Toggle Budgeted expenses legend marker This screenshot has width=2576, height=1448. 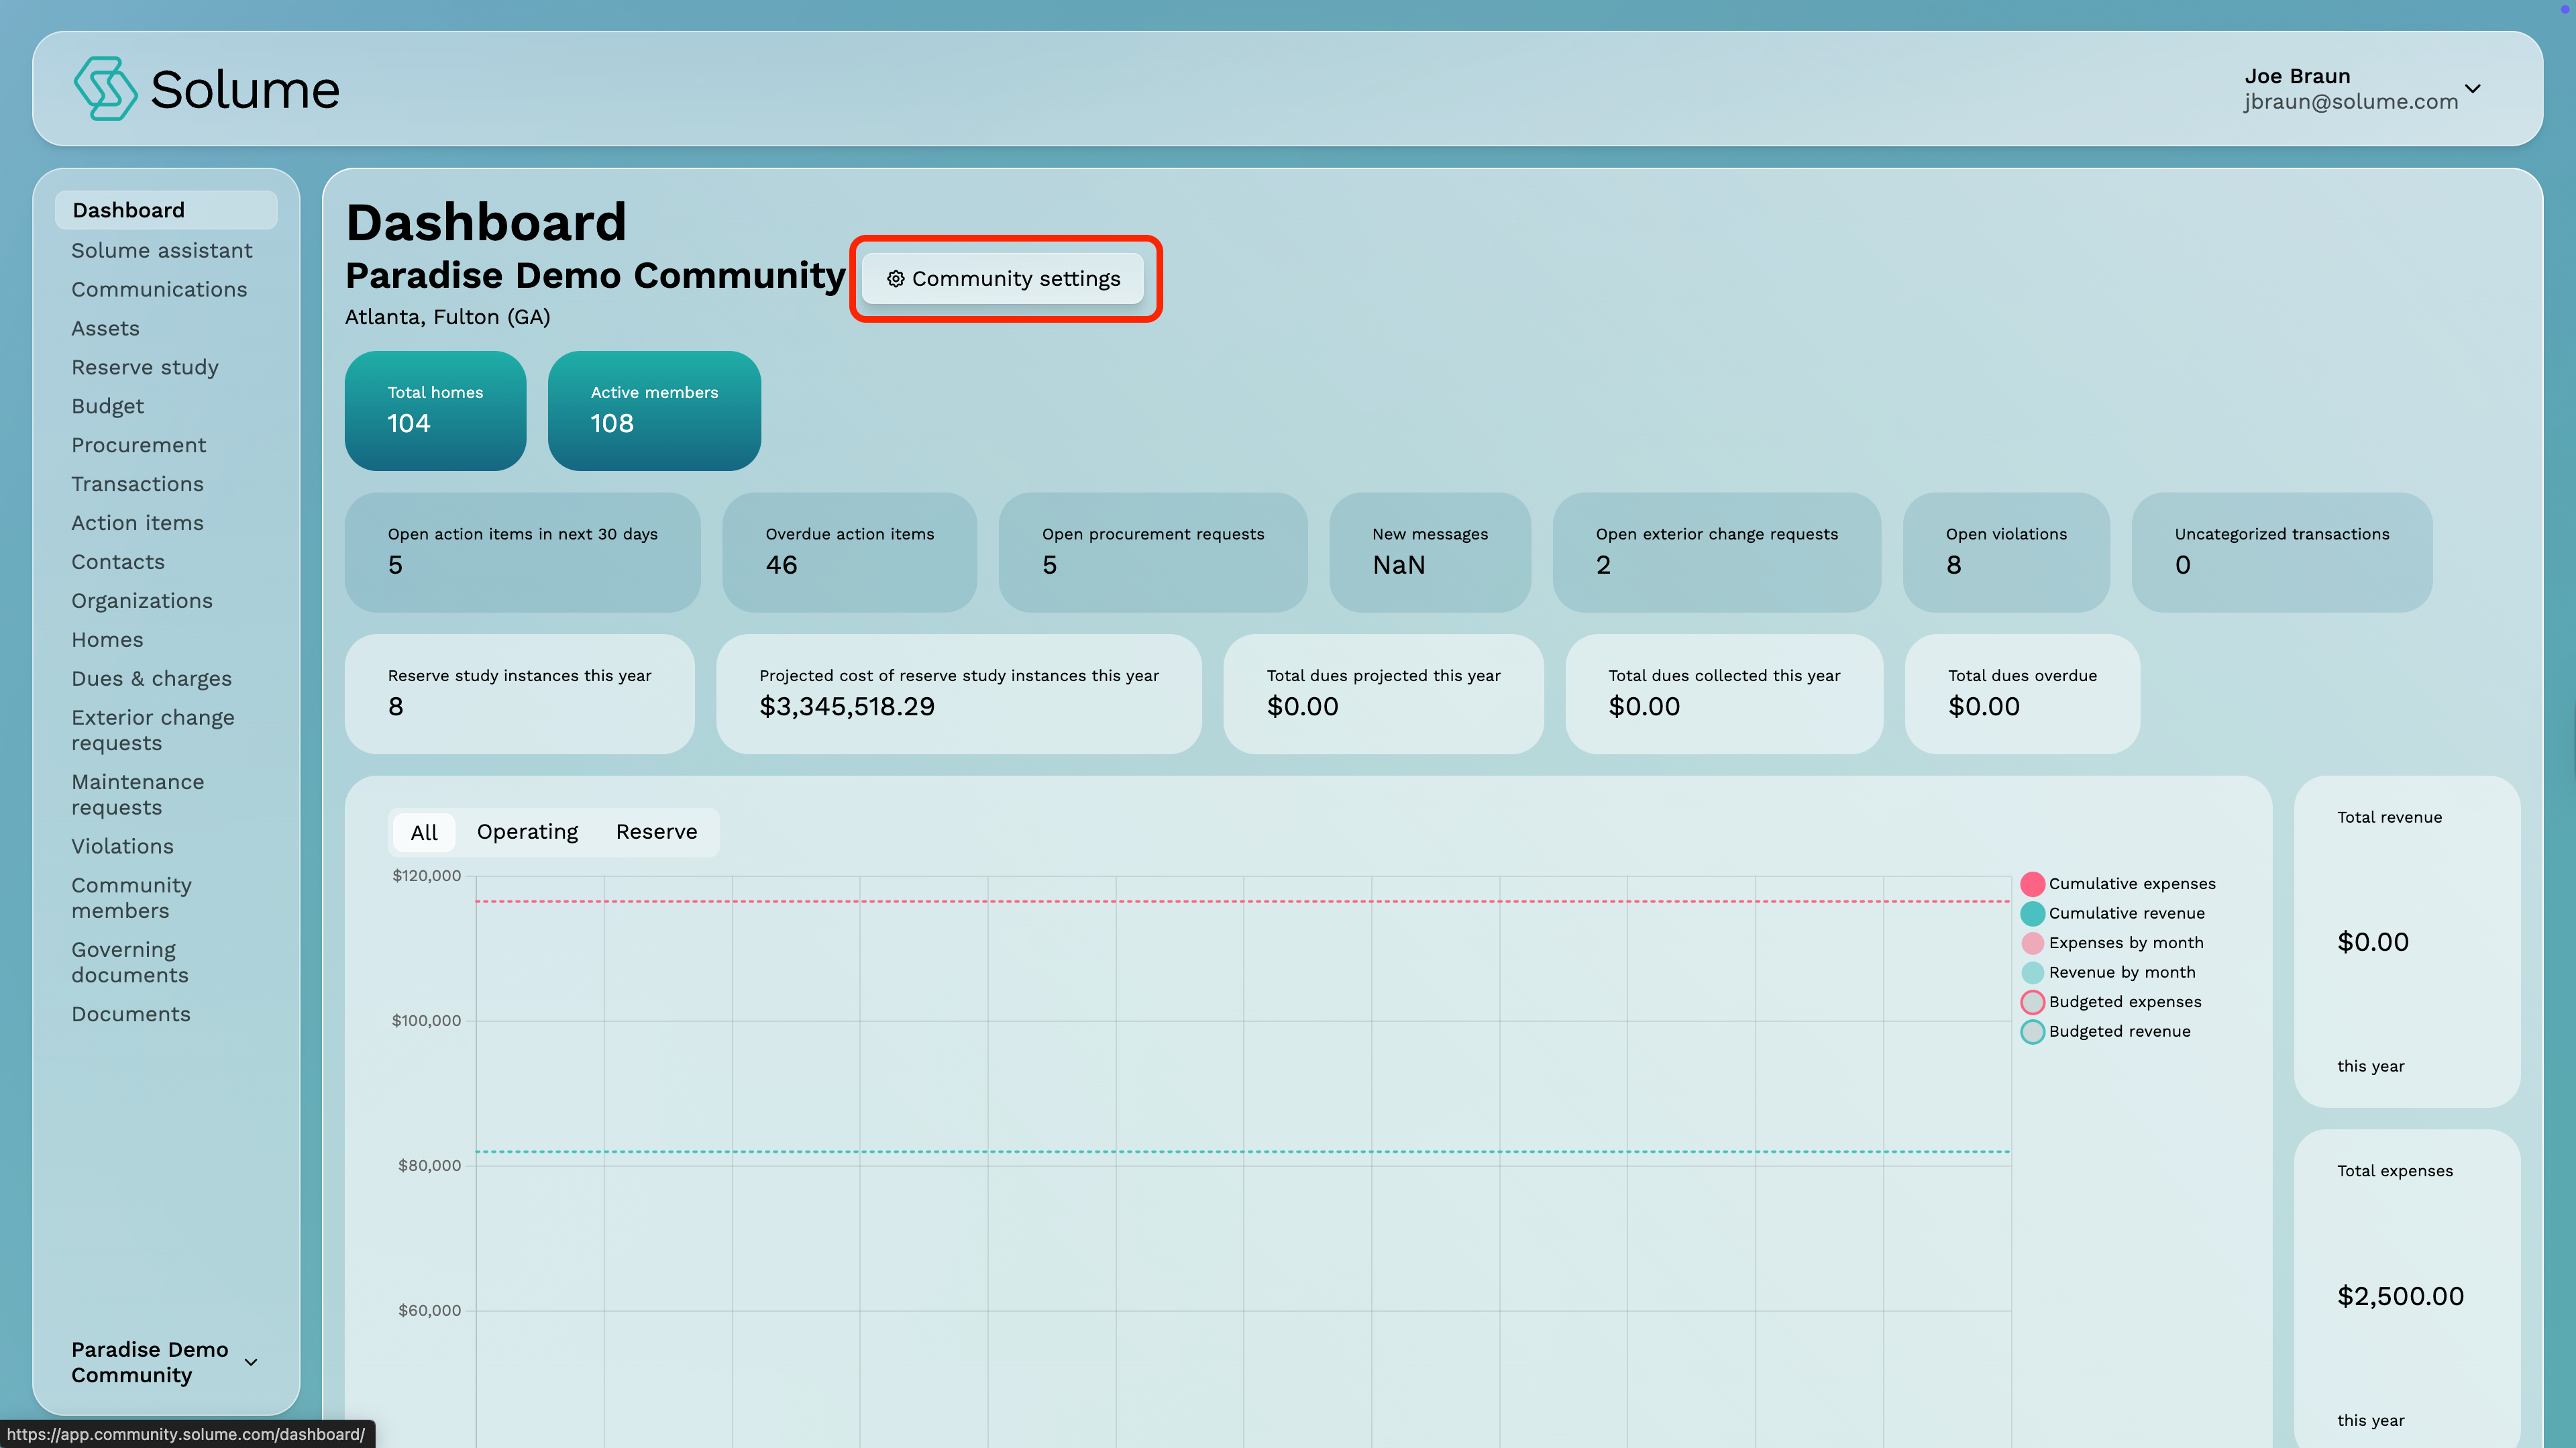pyautogui.click(x=2032, y=1002)
